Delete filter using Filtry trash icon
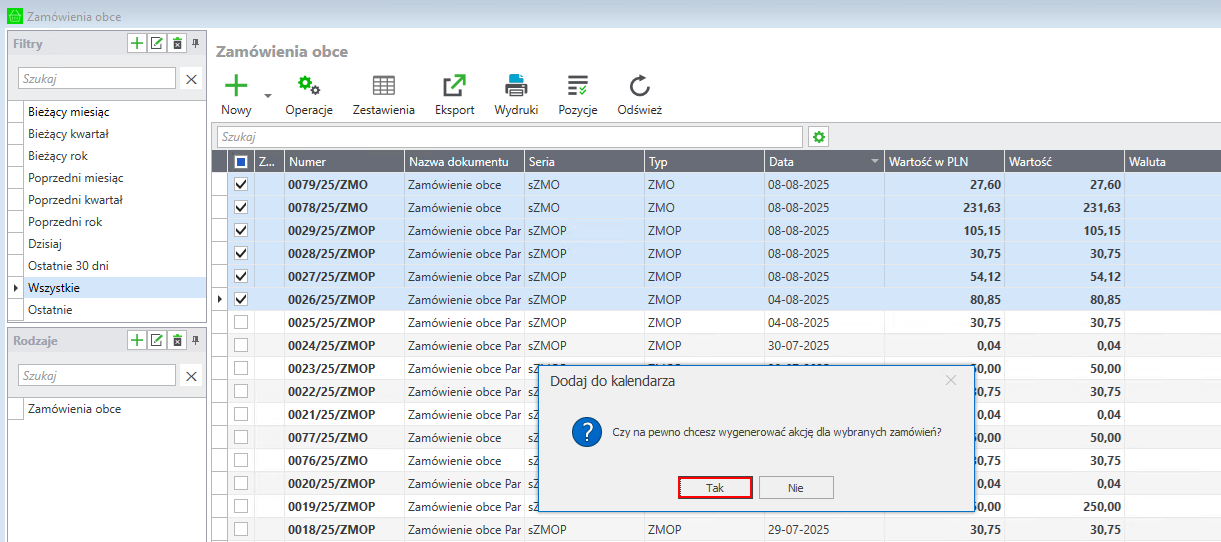 [x=177, y=43]
